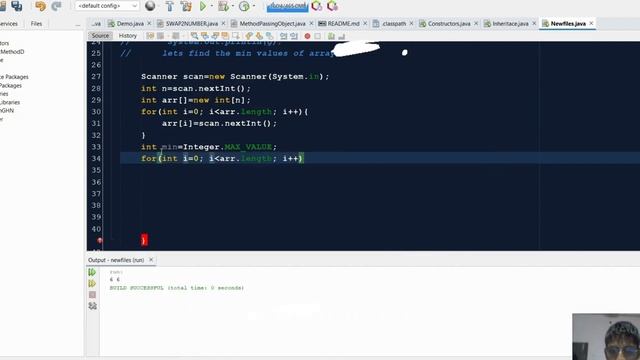Click the Stop icon in Output panel
This screenshot has height=360, width=640.
pos(92,295)
